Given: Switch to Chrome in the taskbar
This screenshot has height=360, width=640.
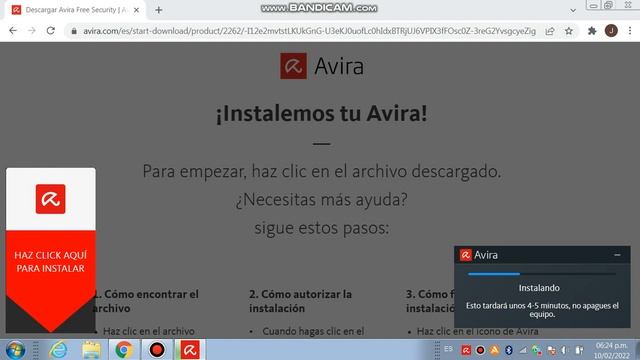Looking at the screenshot, I should [x=124, y=350].
